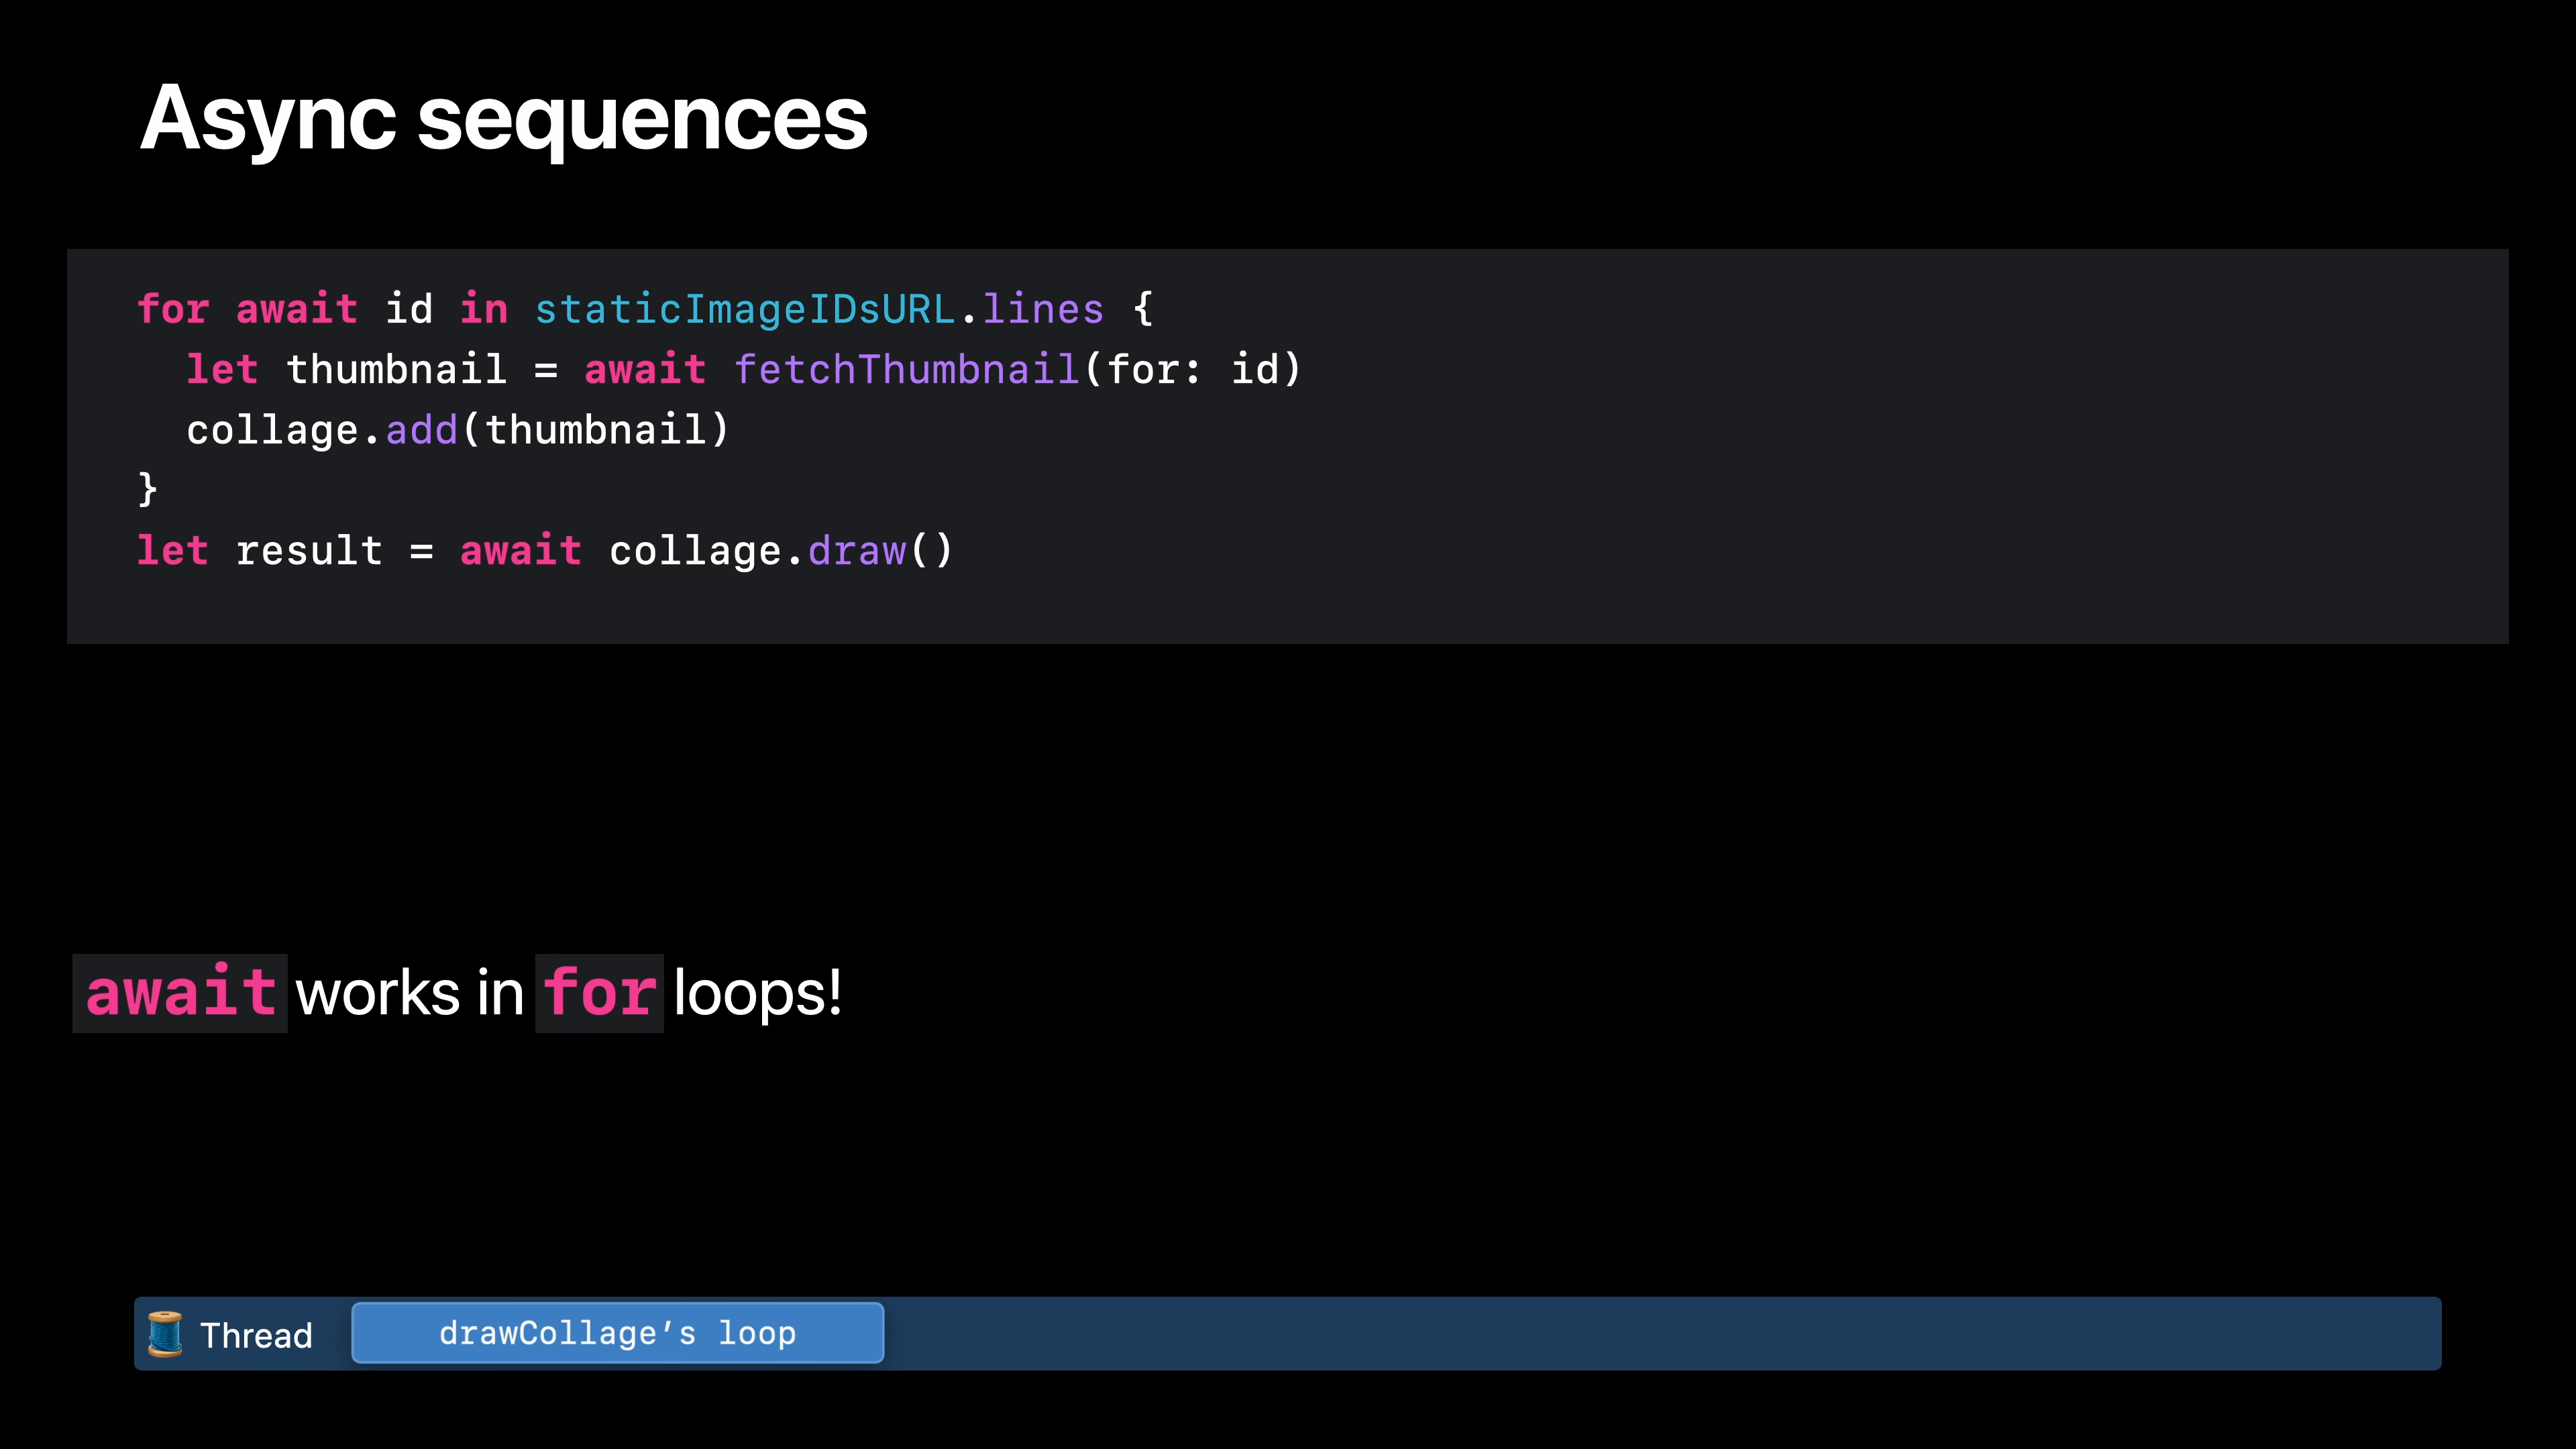Image resolution: width=2576 pixels, height=1449 pixels.
Task: Click the drawCollage's loop block
Action: point(617,1333)
